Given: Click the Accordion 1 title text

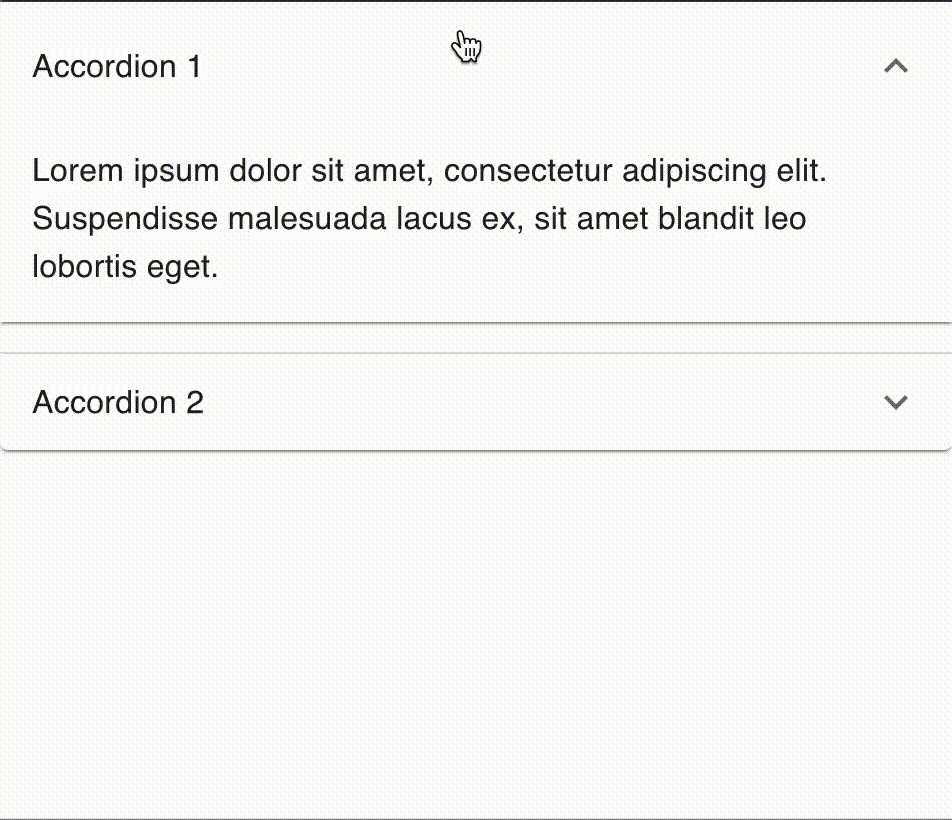Looking at the screenshot, I should click(117, 67).
